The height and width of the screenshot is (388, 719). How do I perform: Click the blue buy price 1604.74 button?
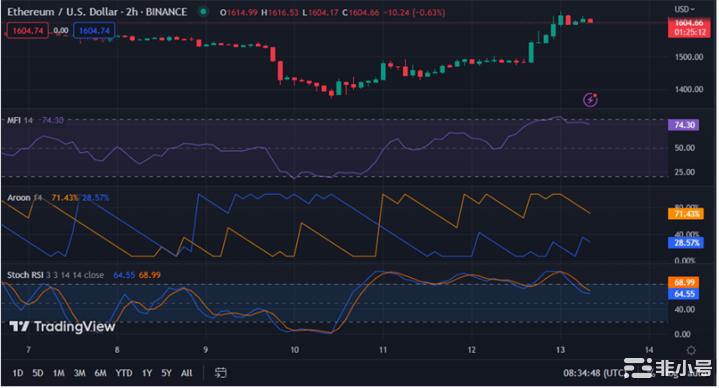[x=94, y=31]
